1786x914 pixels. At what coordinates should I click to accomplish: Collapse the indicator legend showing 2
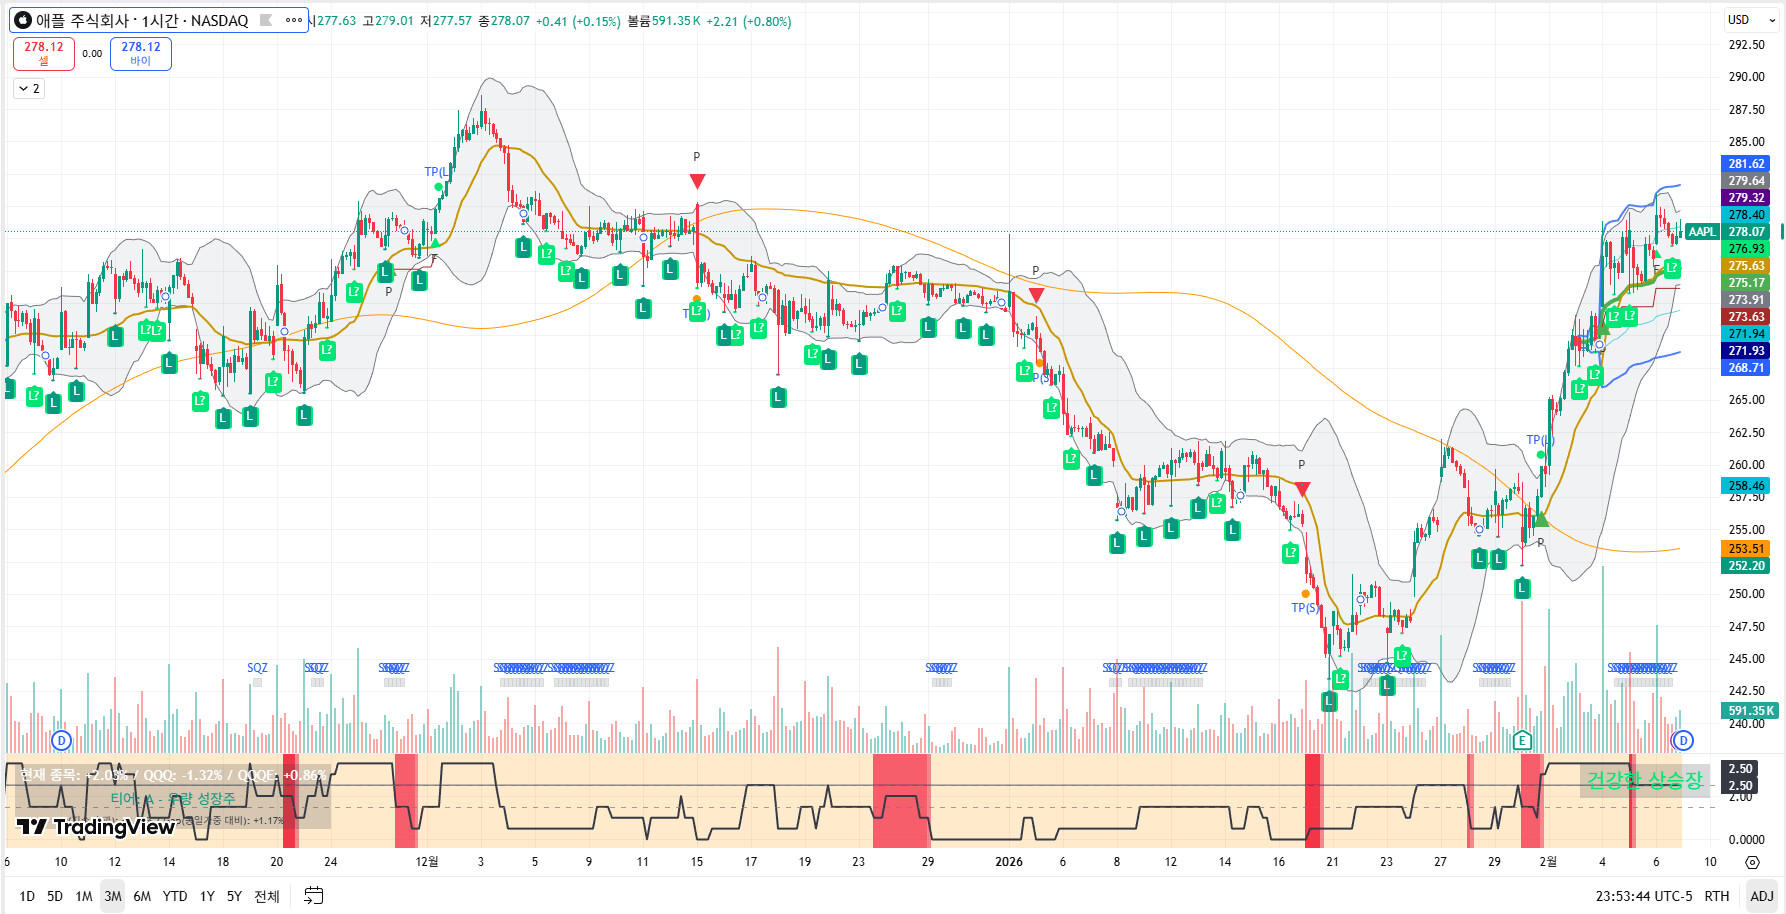(29, 89)
